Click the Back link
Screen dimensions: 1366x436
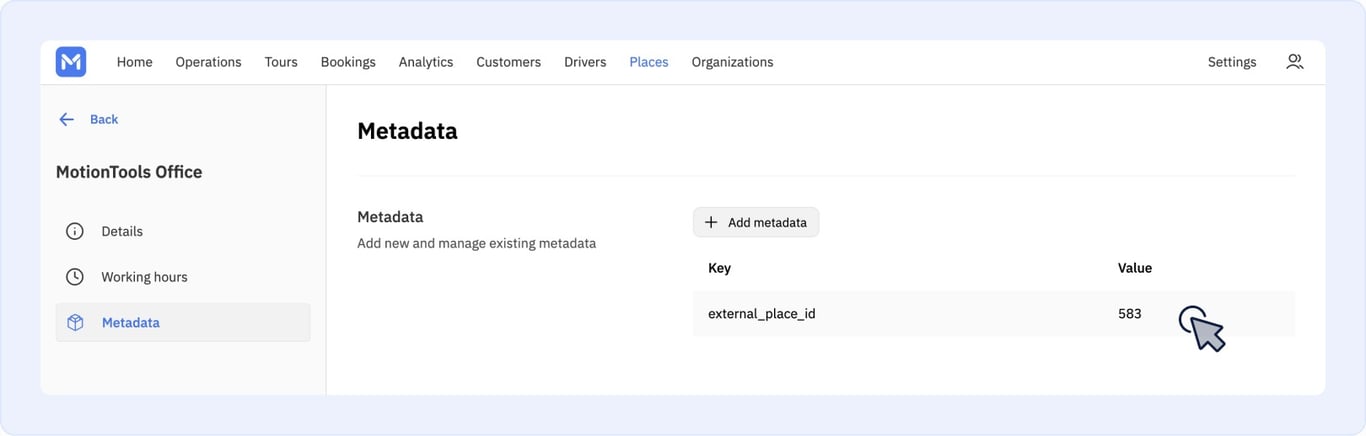pos(104,119)
